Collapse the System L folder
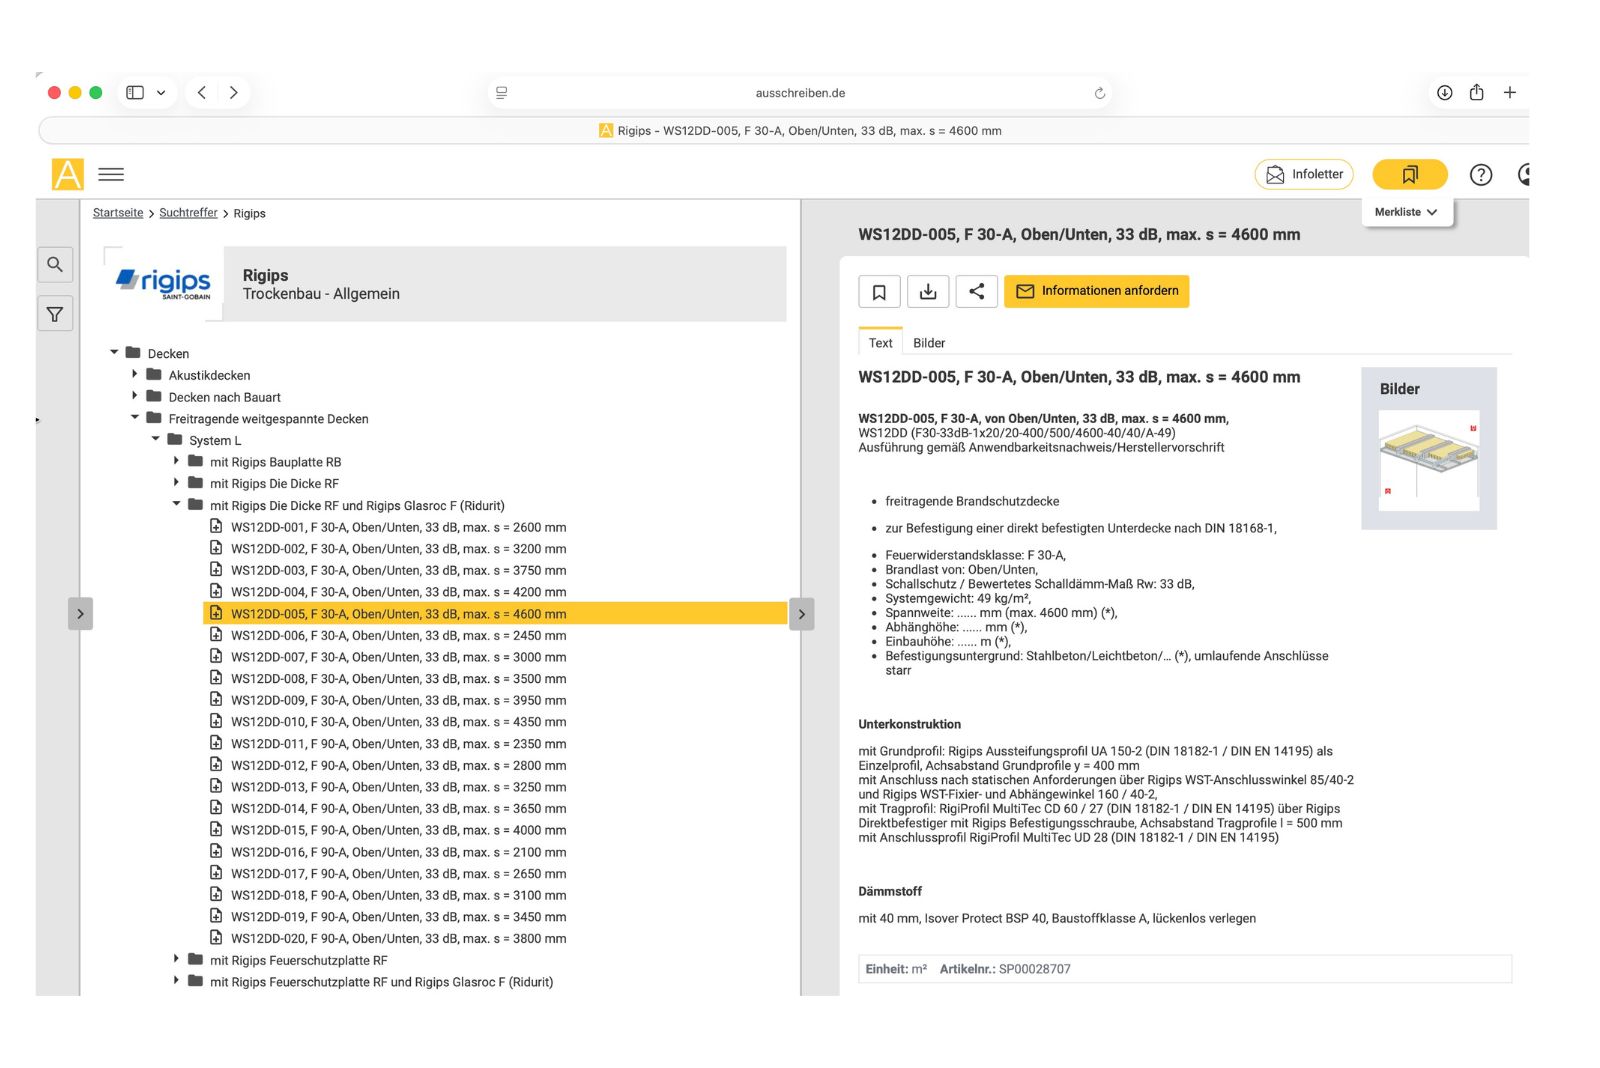The image size is (1600, 1068). click(x=156, y=439)
